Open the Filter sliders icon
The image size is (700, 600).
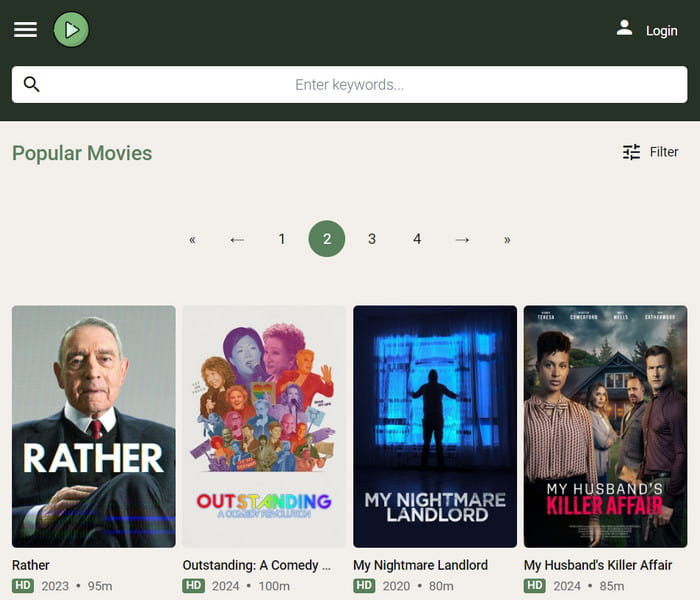631,152
